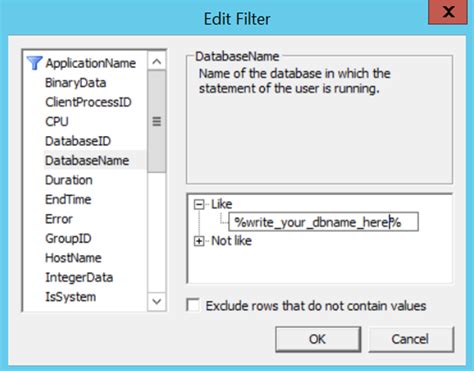
Task: Expand the Not like filter node
Action: [199, 241]
